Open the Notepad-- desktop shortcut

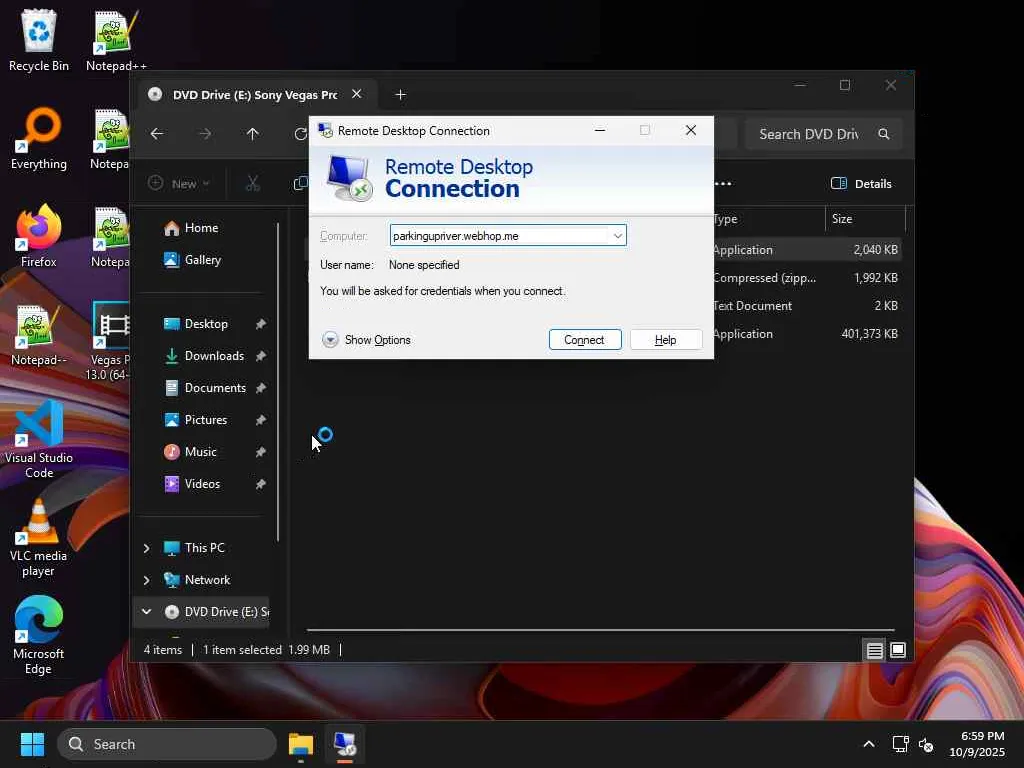(x=39, y=334)
